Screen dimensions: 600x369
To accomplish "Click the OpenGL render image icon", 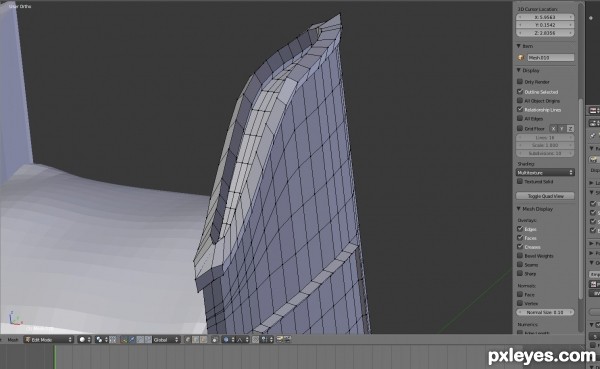I will pyautogui.click(x=279, y=340).
